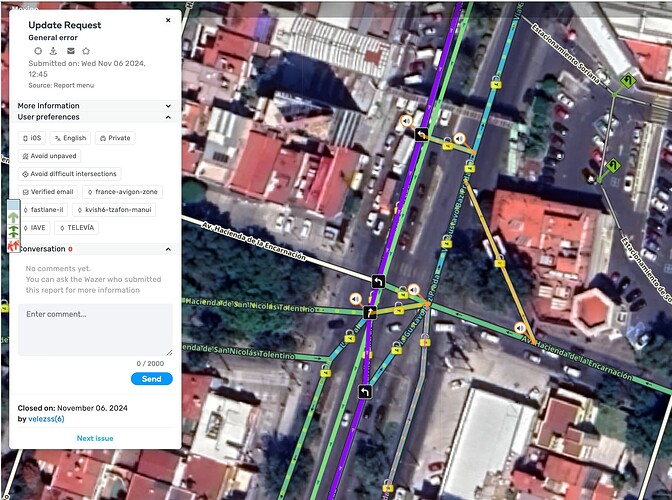Click the iOS preference chip
This screenshot has height=500, width=672.
point(32,138)
